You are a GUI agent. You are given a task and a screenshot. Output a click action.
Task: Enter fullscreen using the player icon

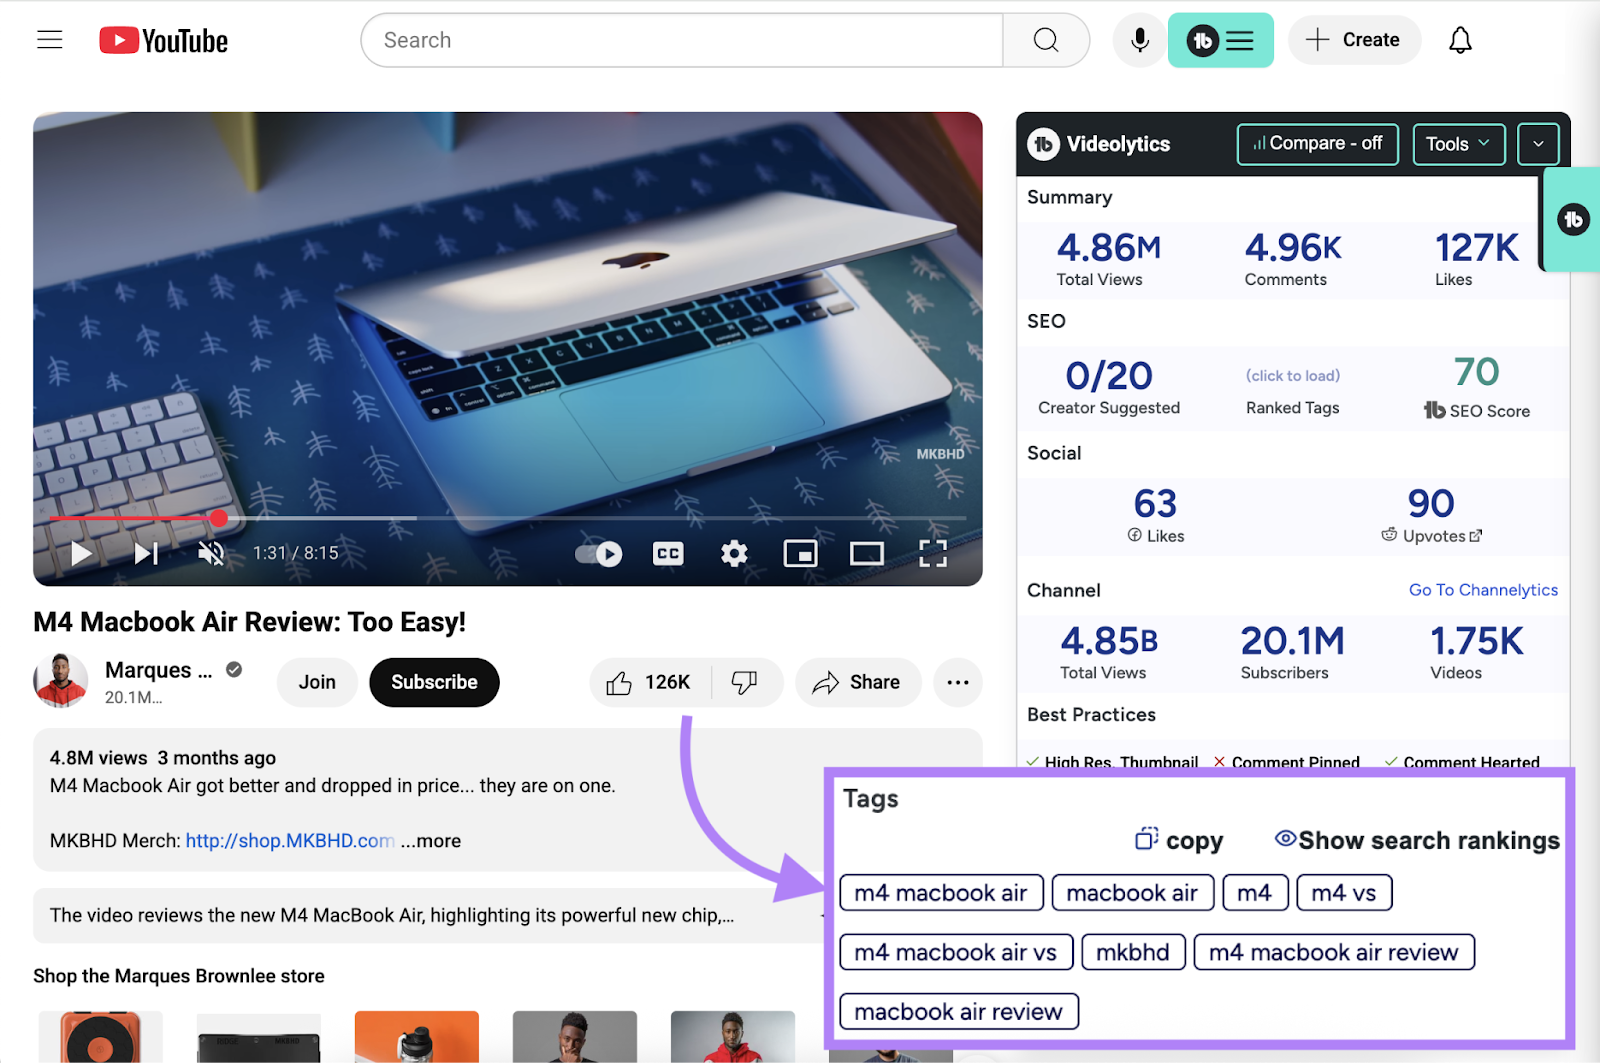click(933, 553)
